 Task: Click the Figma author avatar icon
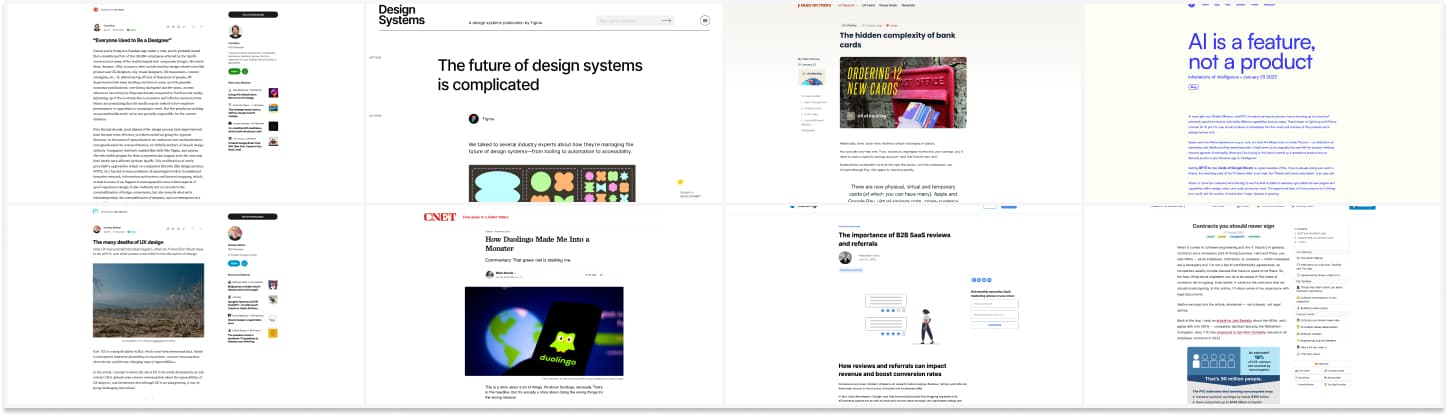click(x=474, y=118)
